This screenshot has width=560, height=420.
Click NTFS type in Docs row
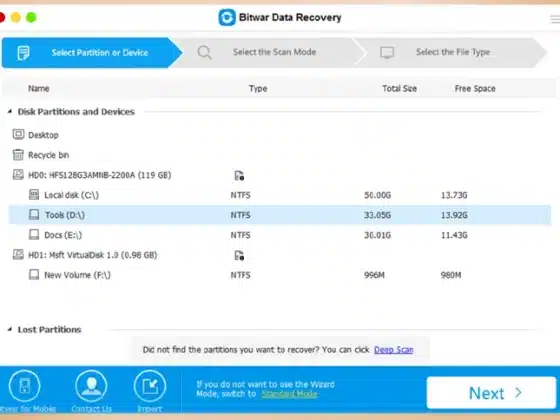point(240,235)
